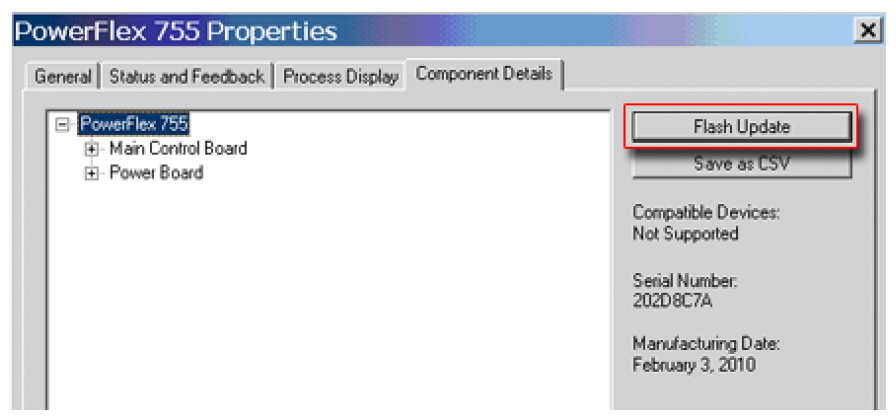Expand the Main Control Board node
896x419 pixels.
(x=94, y=149)
